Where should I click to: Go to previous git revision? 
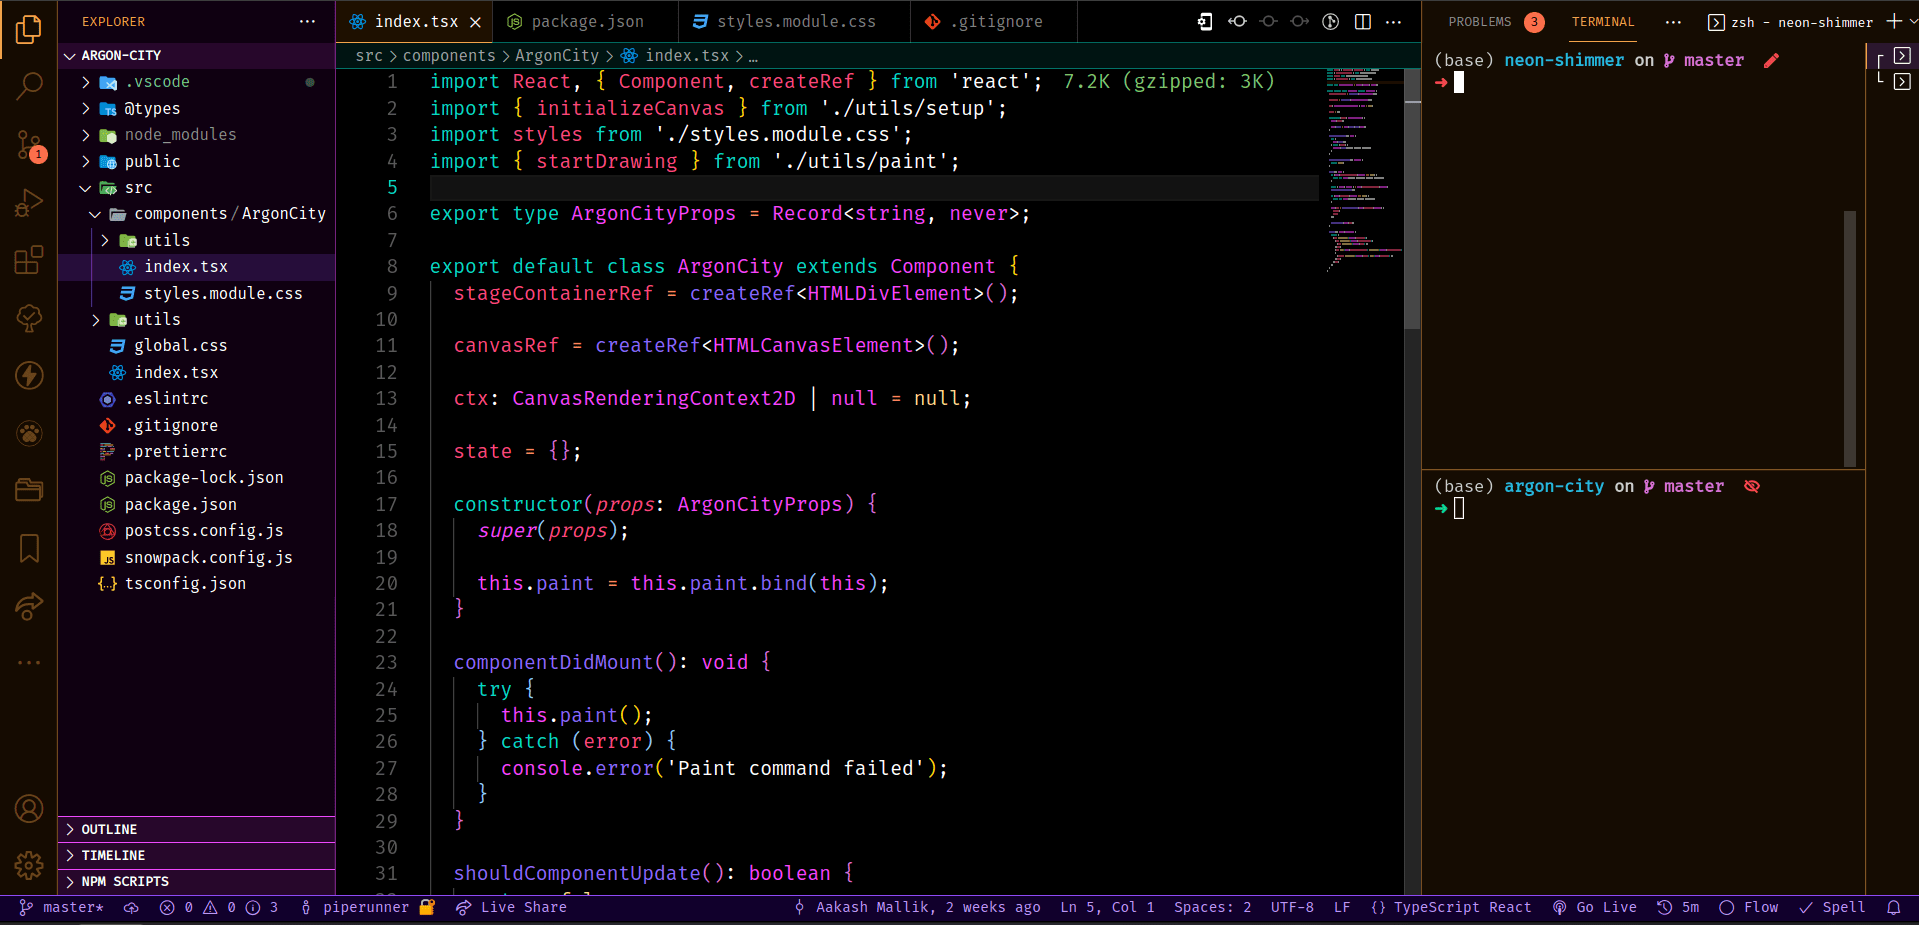click(1237, 21)
